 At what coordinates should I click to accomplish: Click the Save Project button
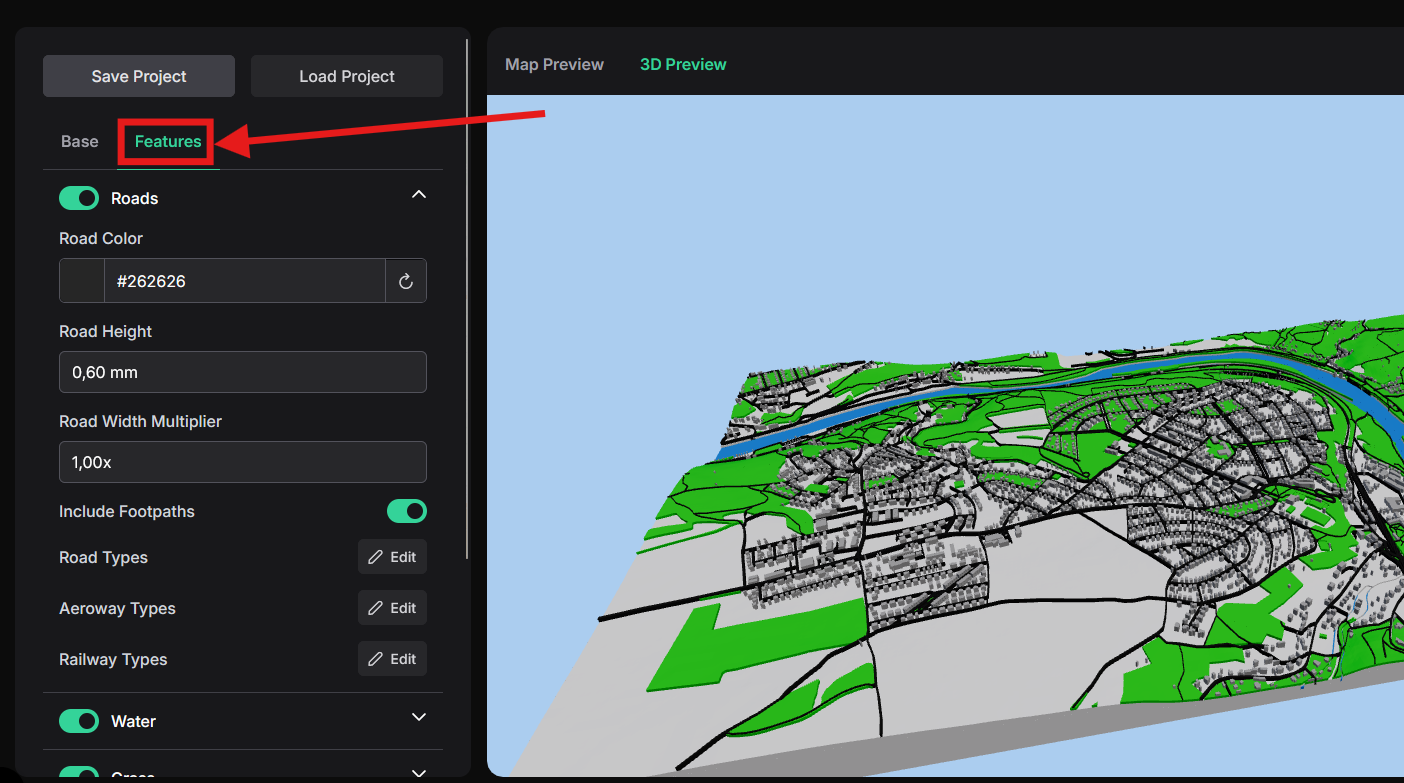(139, 76)
